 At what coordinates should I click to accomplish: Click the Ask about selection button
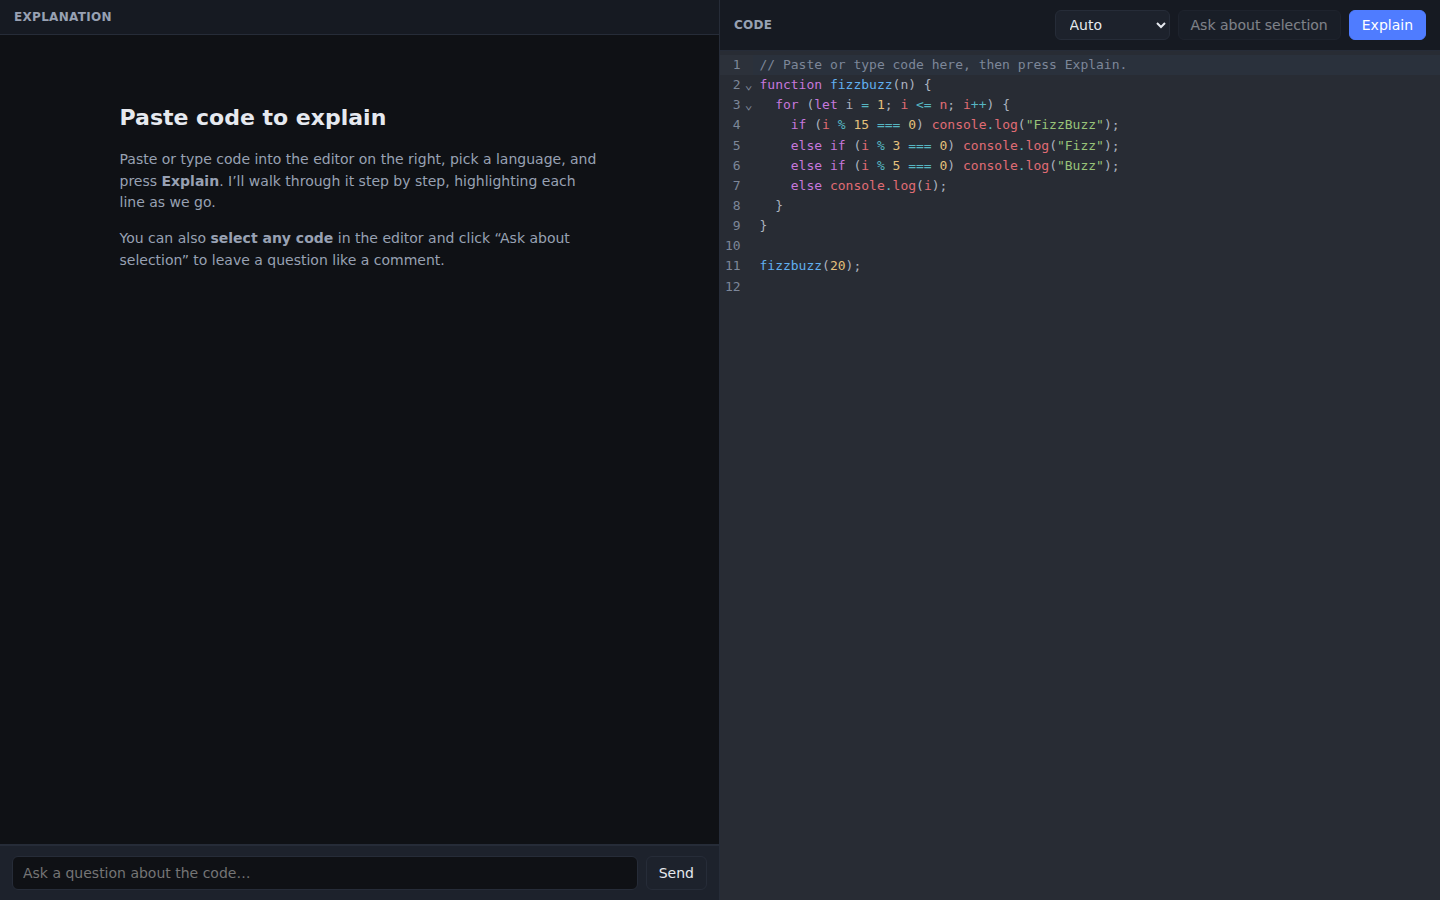click(1258, 25)
